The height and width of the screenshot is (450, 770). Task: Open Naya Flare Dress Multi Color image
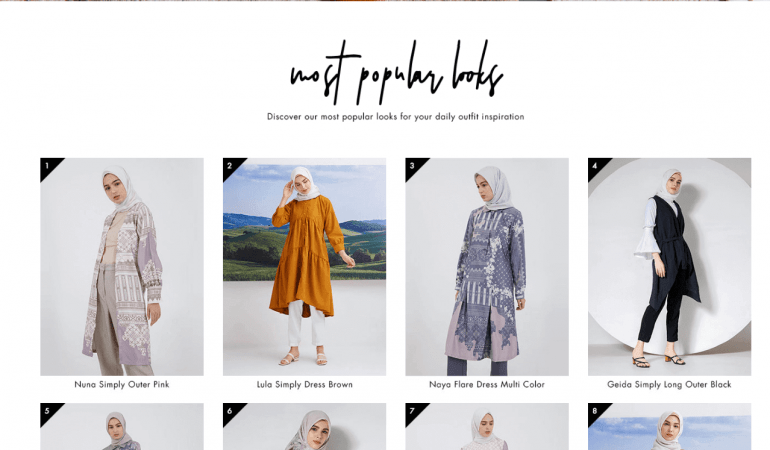[487, 267]
